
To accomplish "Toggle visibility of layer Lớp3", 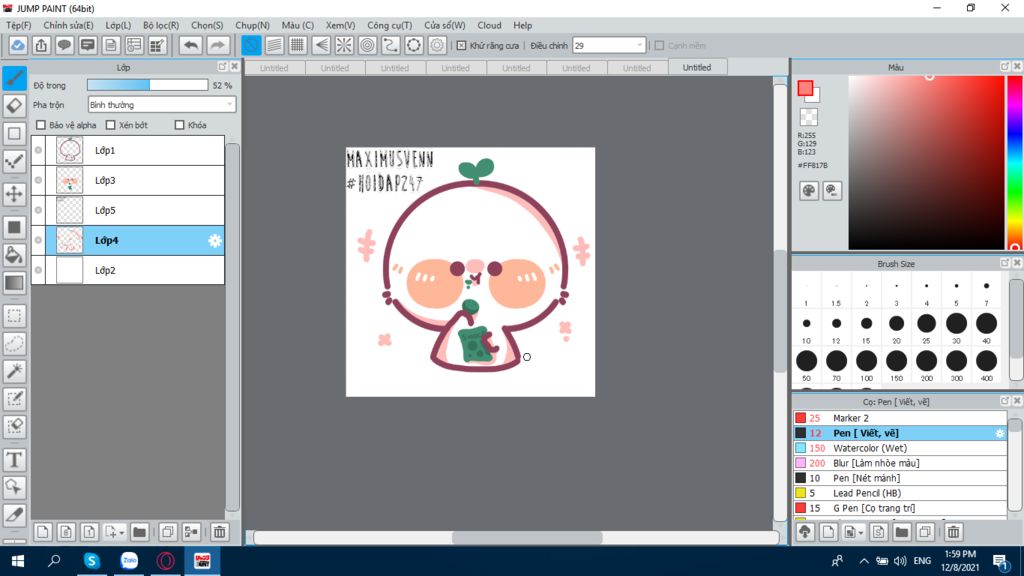I will click(39, 180).
